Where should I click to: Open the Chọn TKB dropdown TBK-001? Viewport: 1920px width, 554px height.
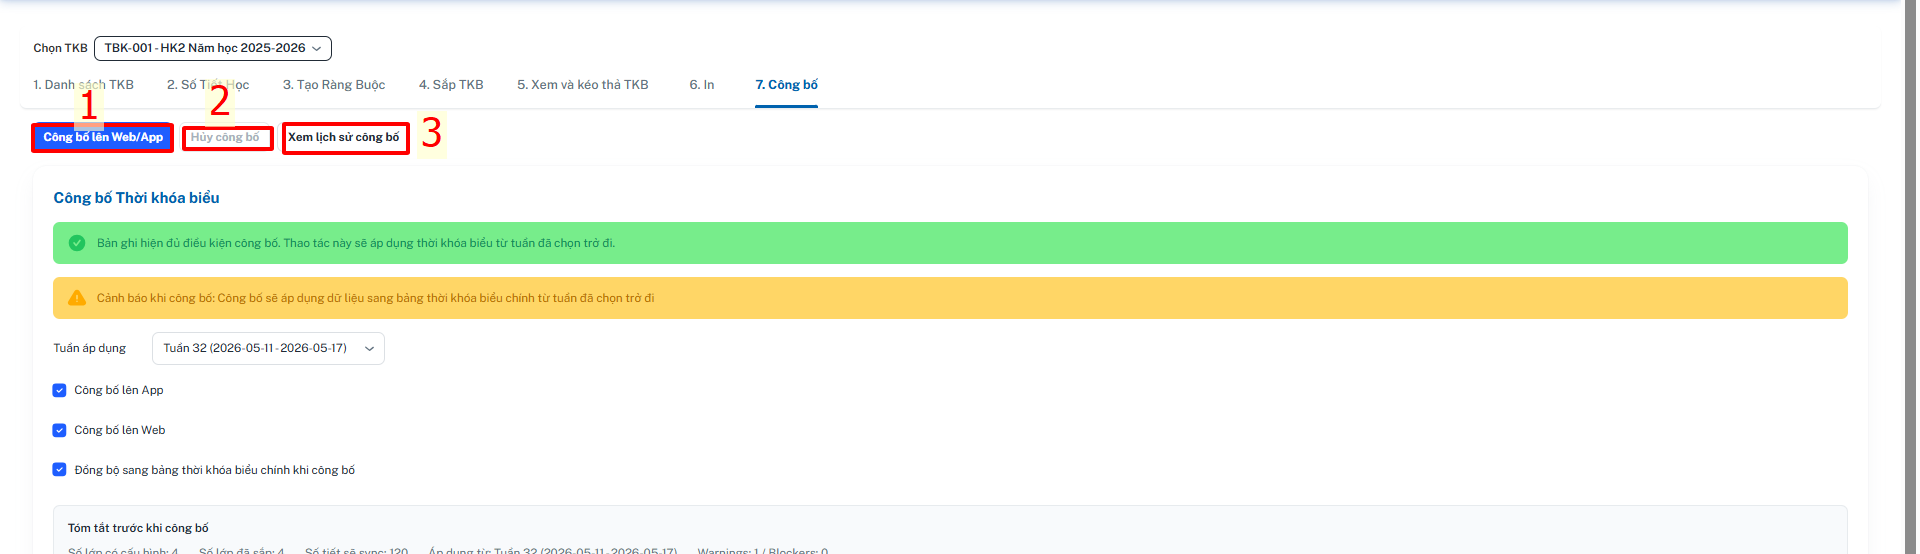click(x=212, y=48)
